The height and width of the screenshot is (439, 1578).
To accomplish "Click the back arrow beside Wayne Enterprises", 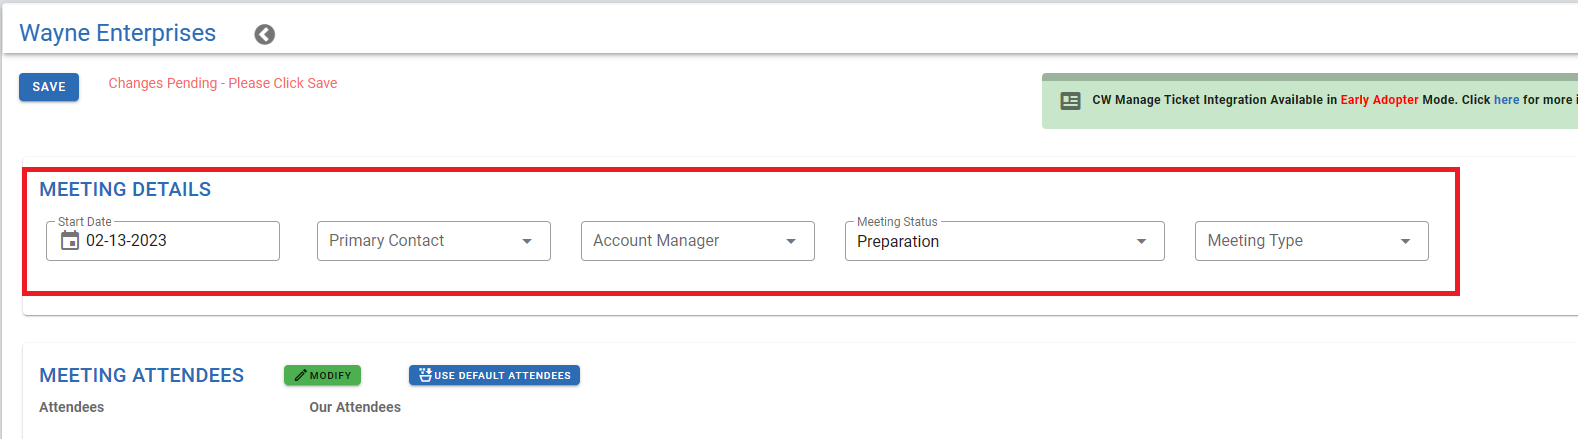I will 264,35.
